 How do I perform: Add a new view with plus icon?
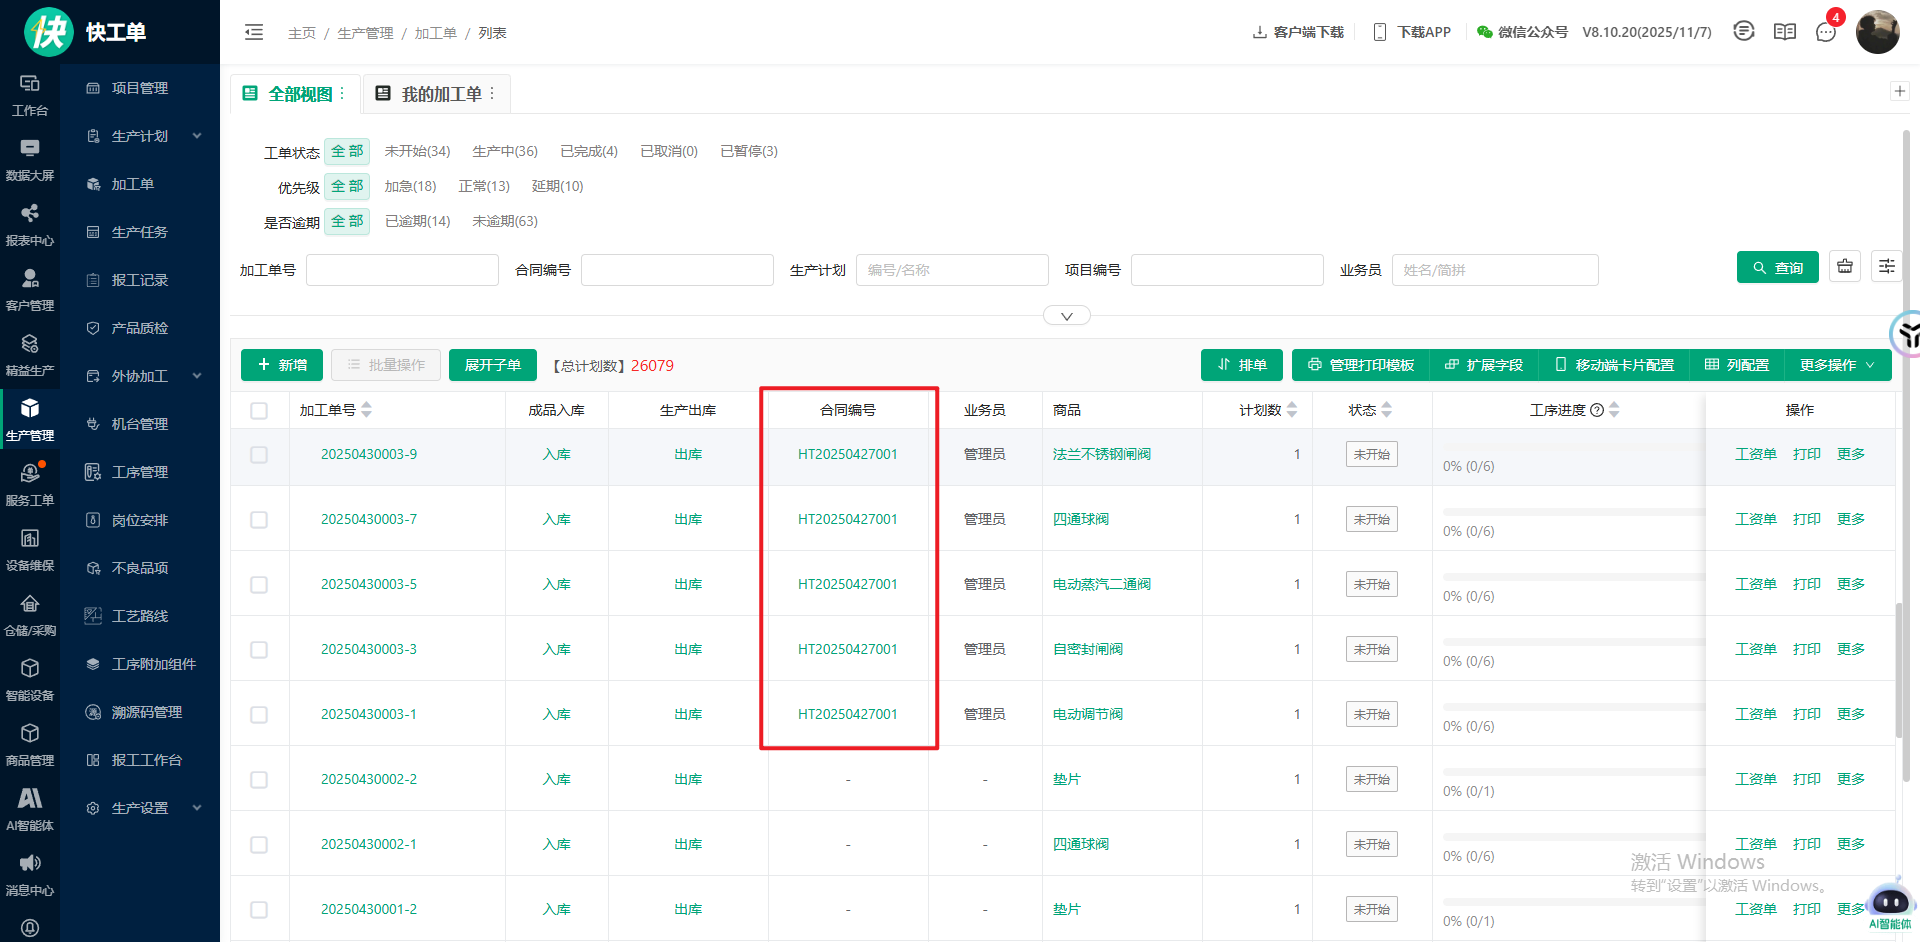pos(1900,91)
